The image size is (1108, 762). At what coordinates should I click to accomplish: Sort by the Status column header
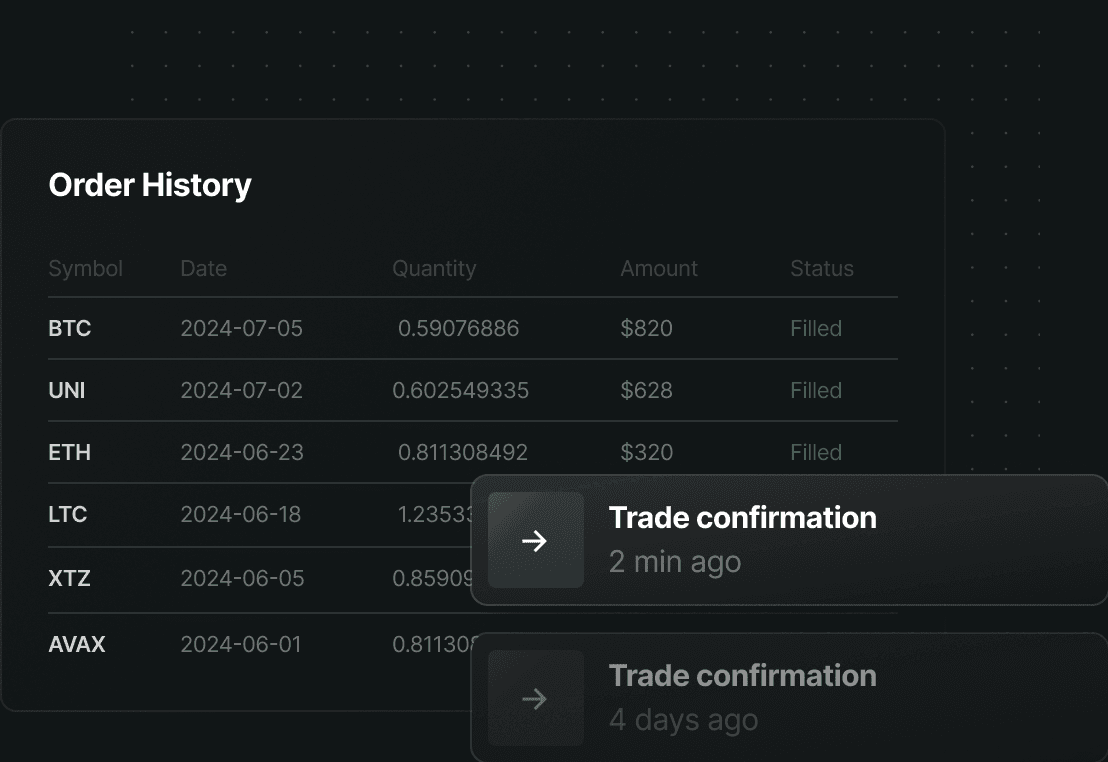click(x=821, y=268)
